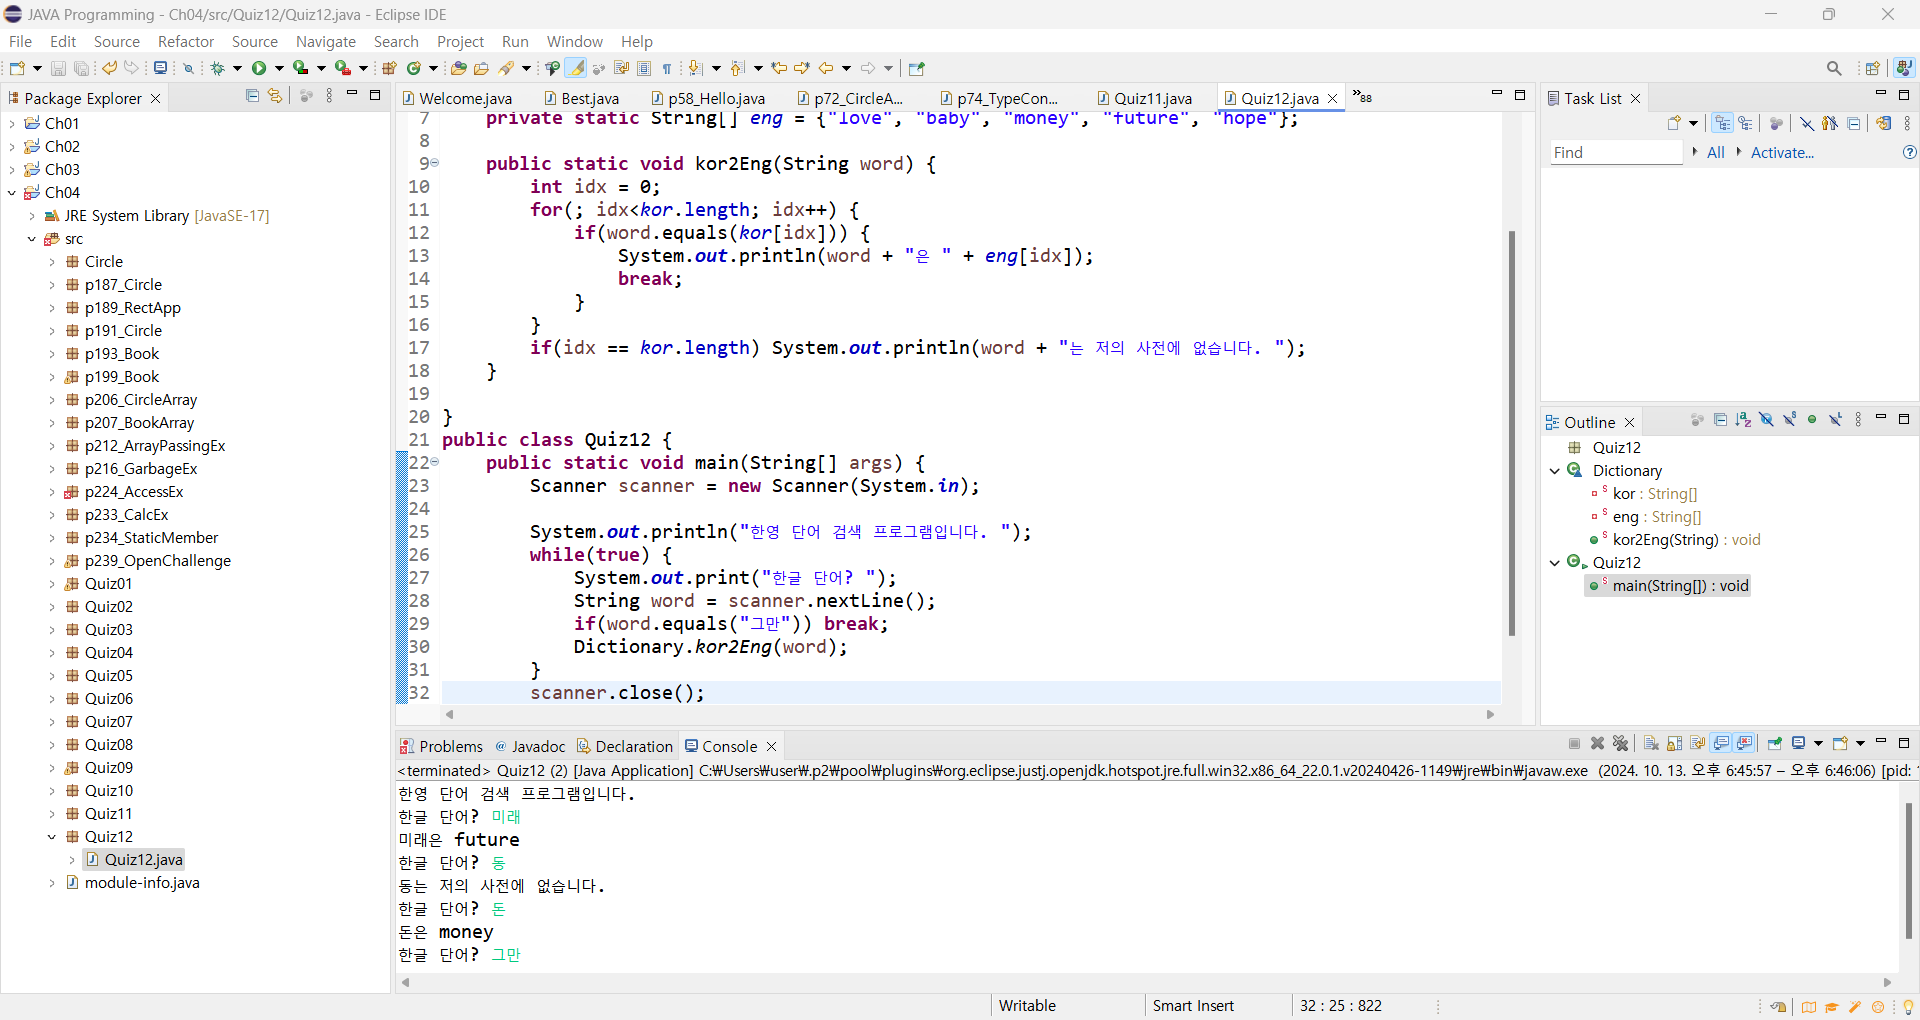Click Task List help question icon

(1909, 152)
